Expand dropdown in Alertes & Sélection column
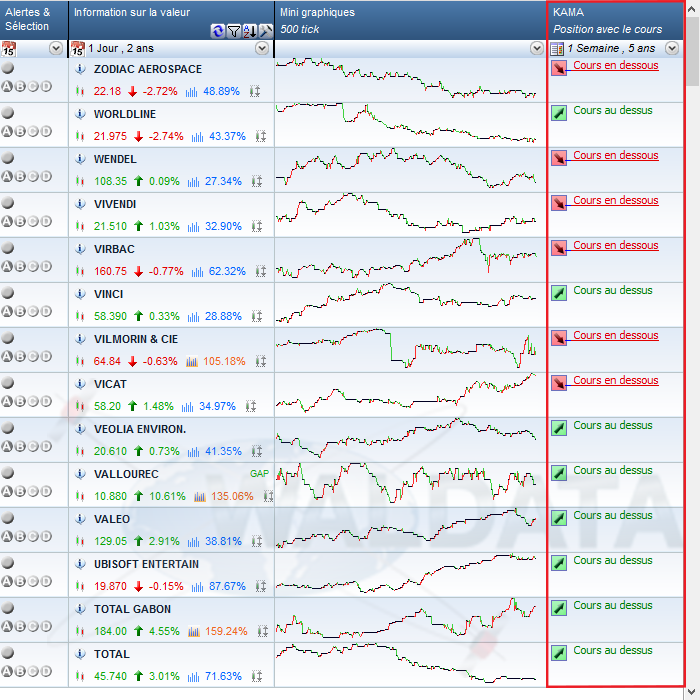Screen dimensions: 700x700 (x=56, y=48)
